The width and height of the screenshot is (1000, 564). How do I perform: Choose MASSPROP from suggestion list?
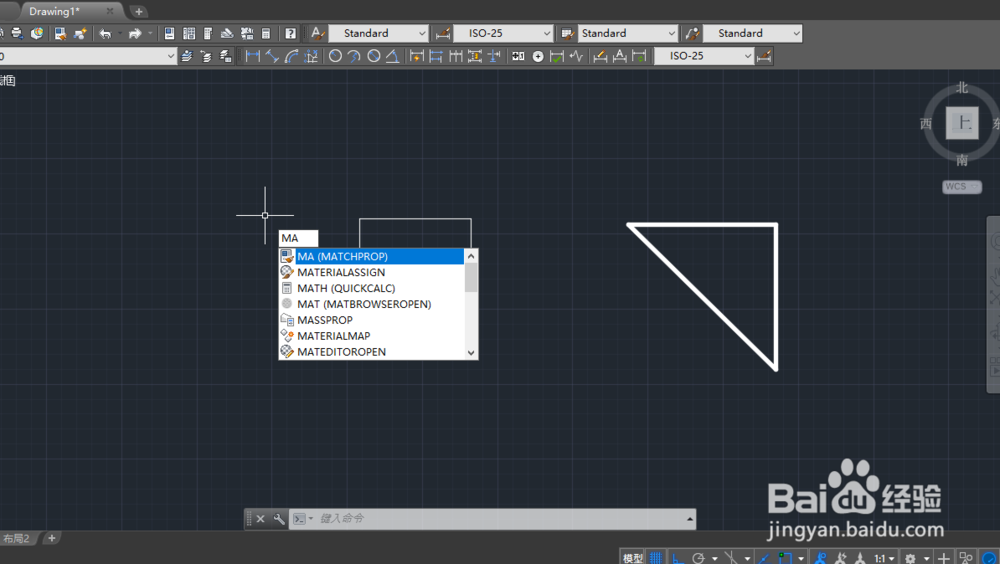[372, 320]
